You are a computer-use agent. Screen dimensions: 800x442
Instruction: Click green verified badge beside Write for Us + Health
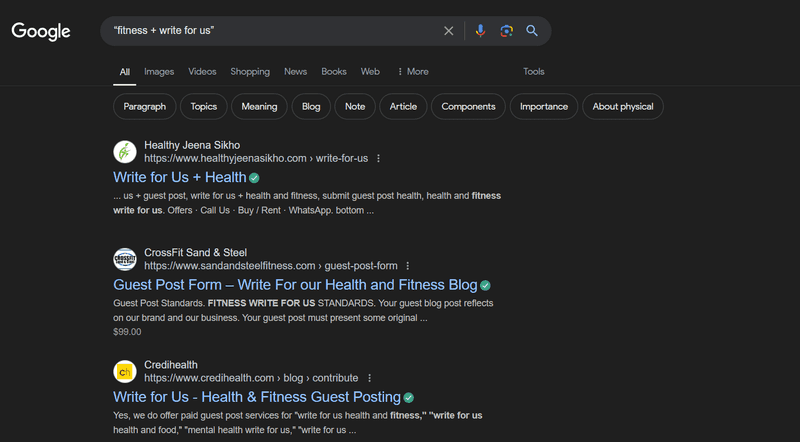(x=254, y=178)
